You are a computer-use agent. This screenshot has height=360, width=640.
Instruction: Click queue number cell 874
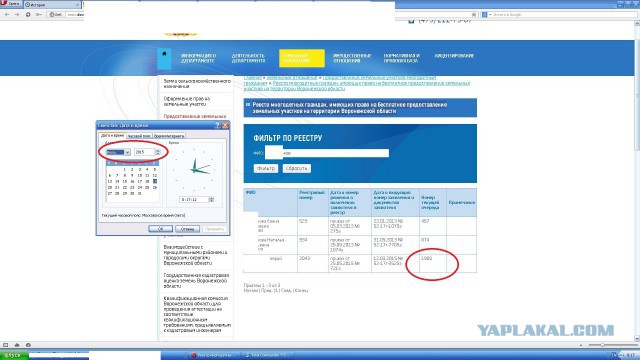tap(433, 245)
